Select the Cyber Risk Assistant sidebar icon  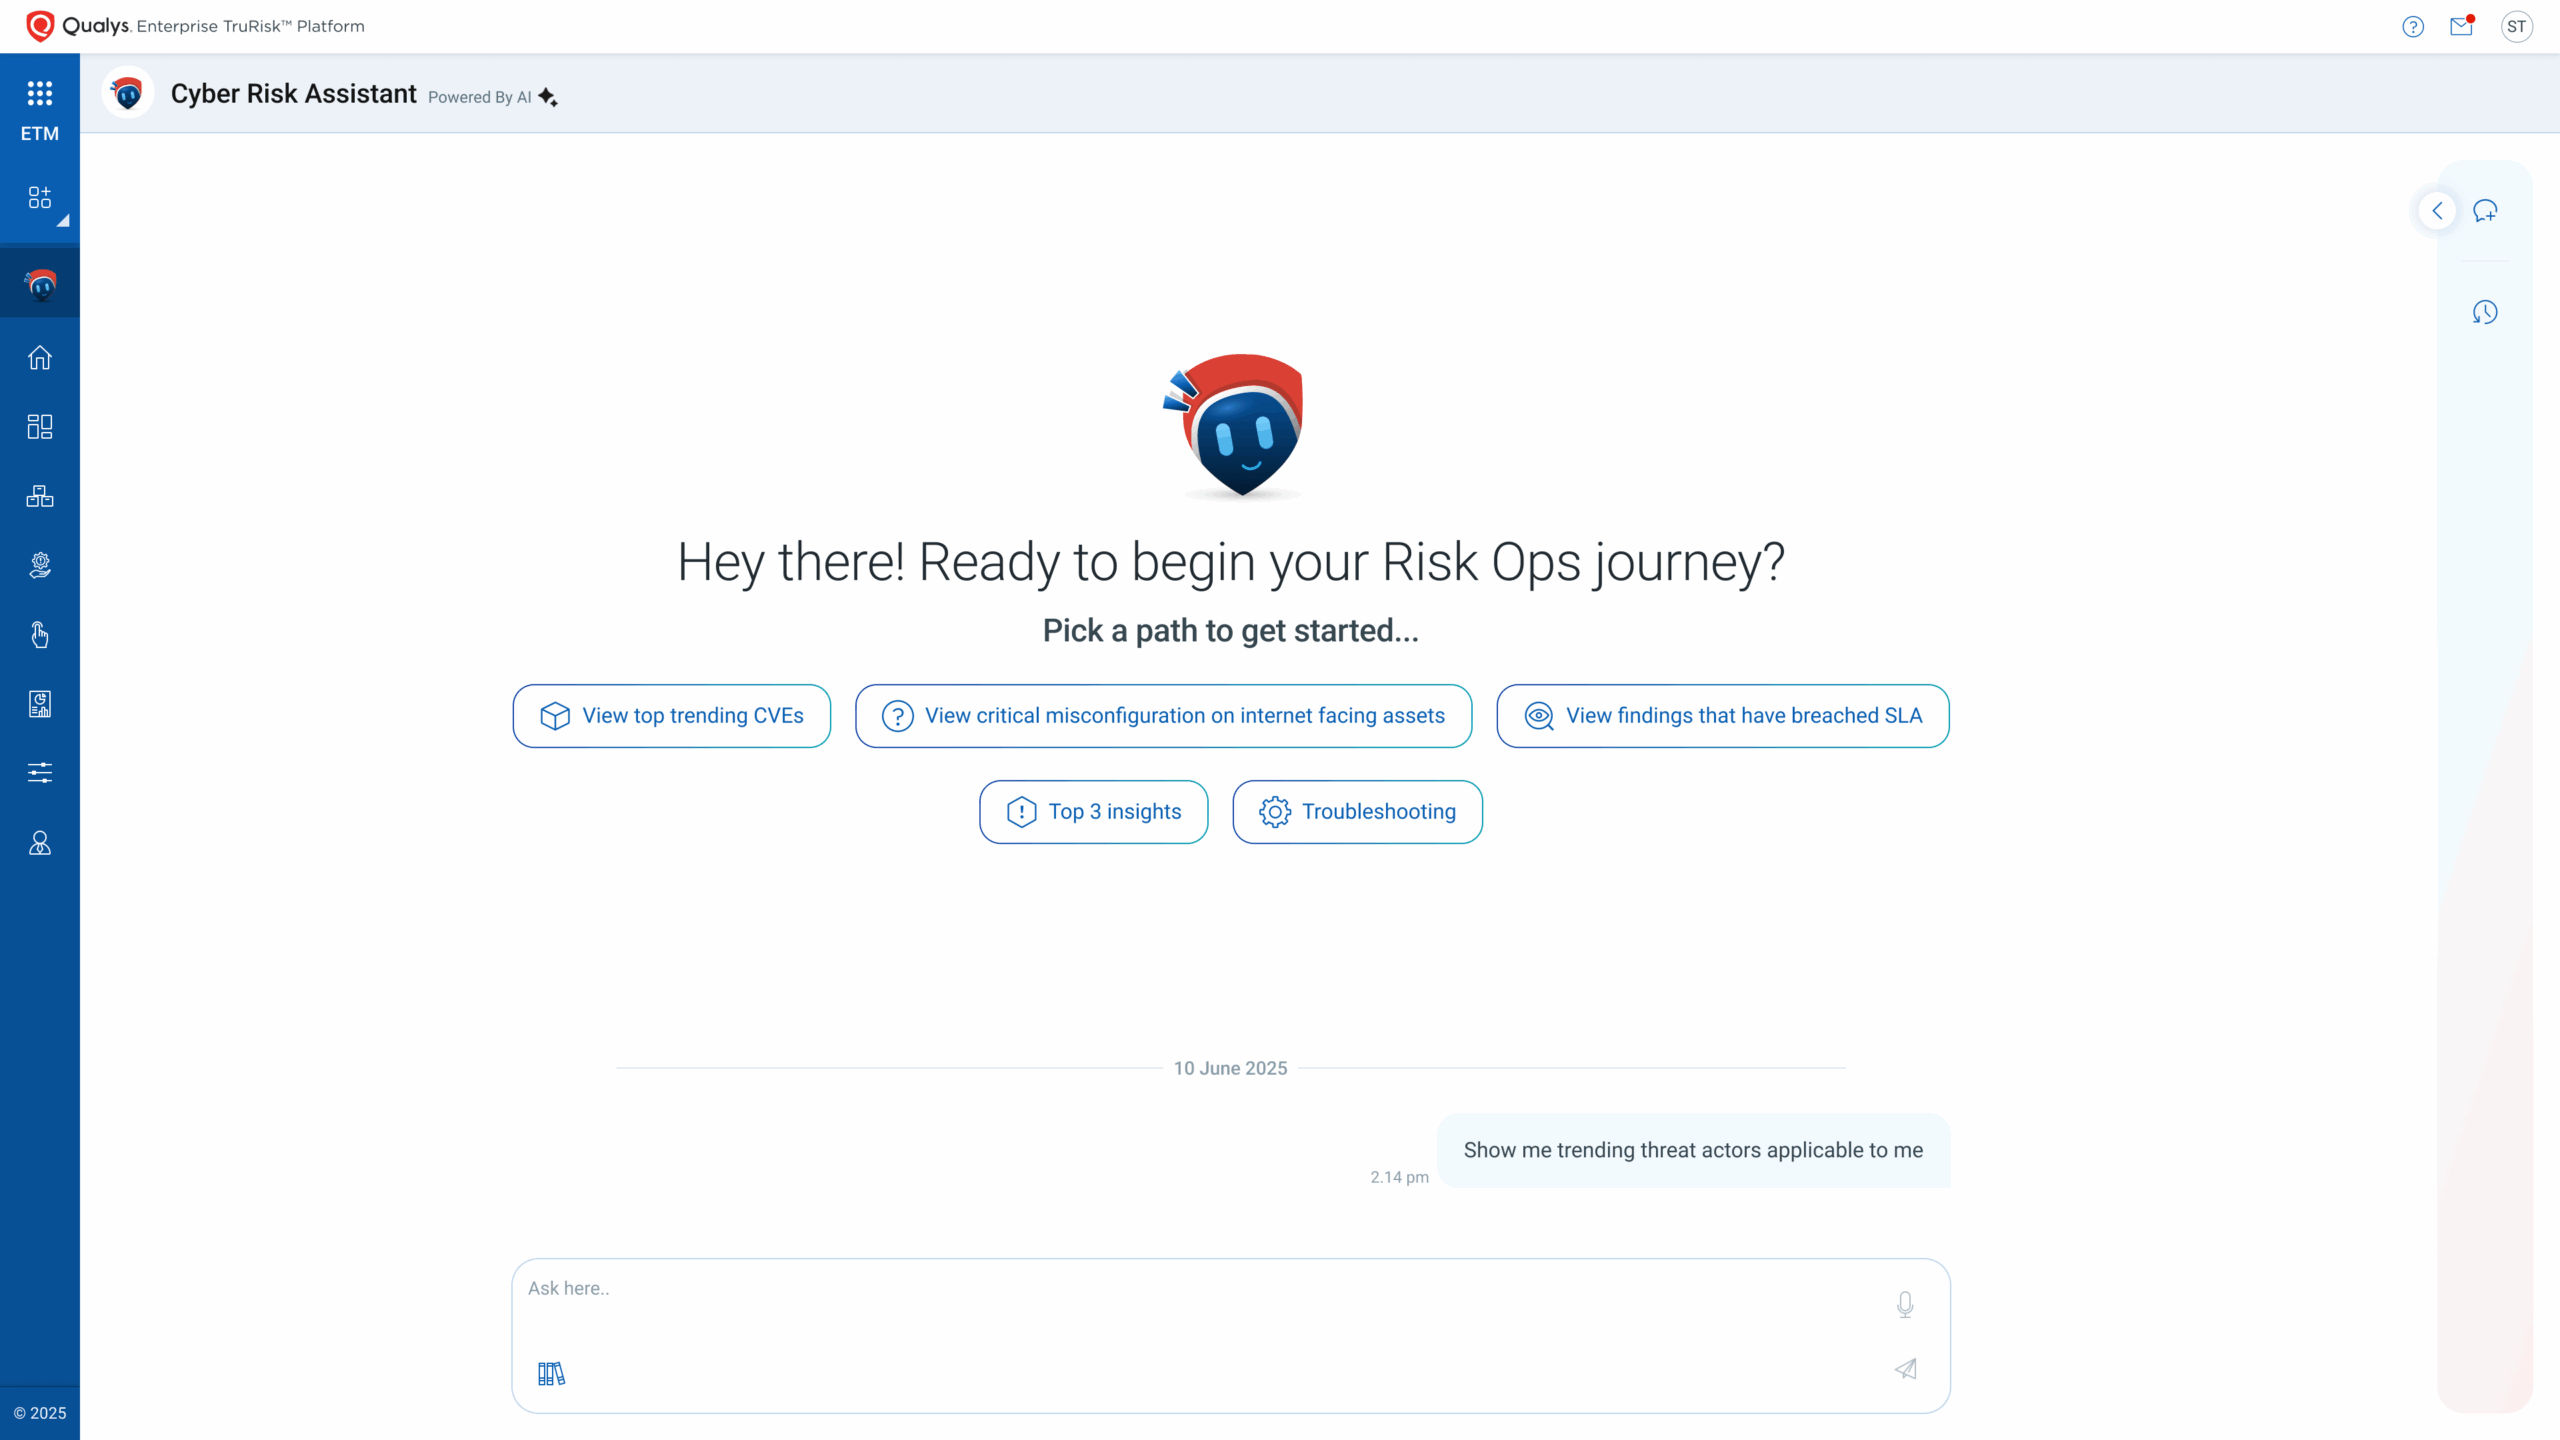tap(40, 285)
